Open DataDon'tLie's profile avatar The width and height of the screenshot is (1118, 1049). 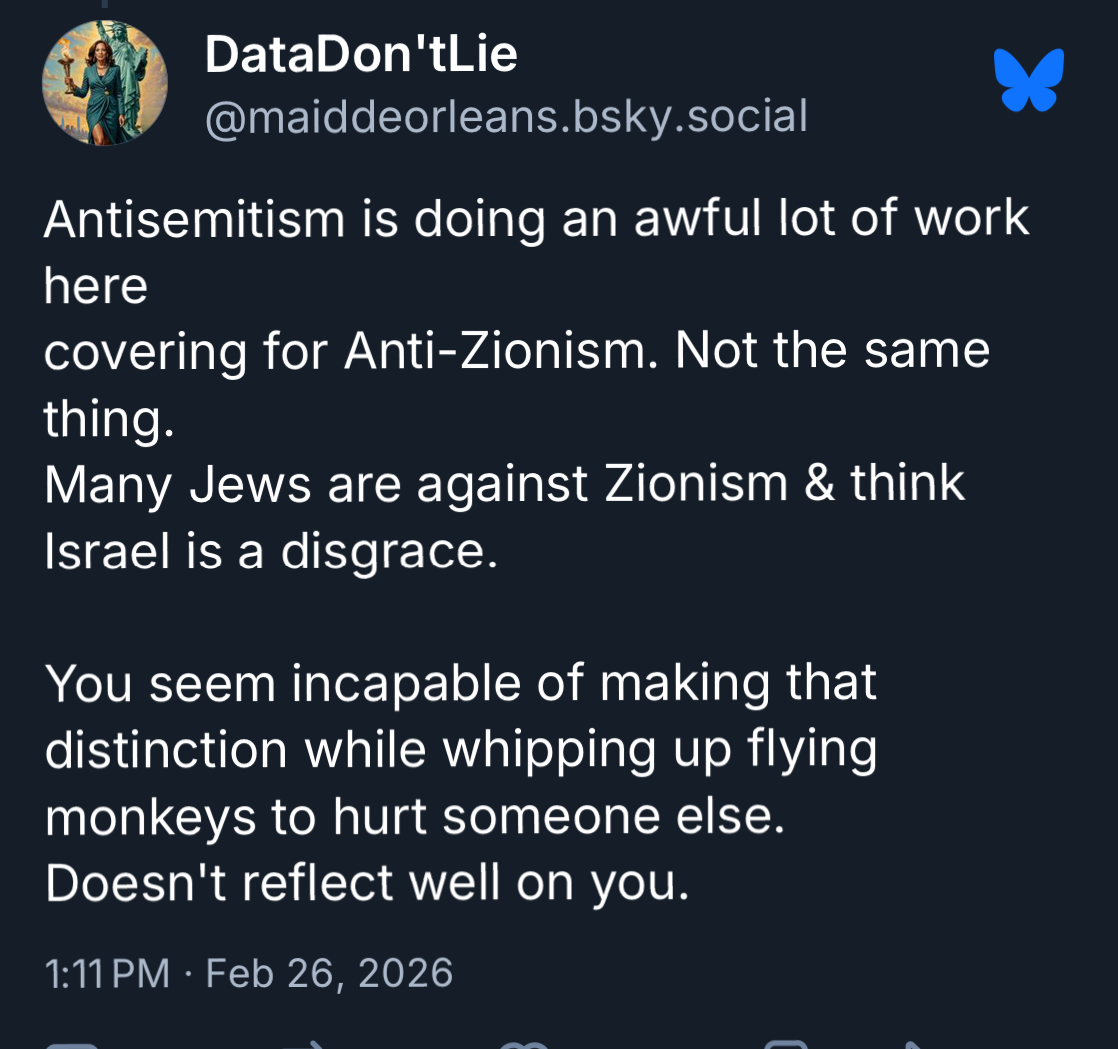(104, 84)
